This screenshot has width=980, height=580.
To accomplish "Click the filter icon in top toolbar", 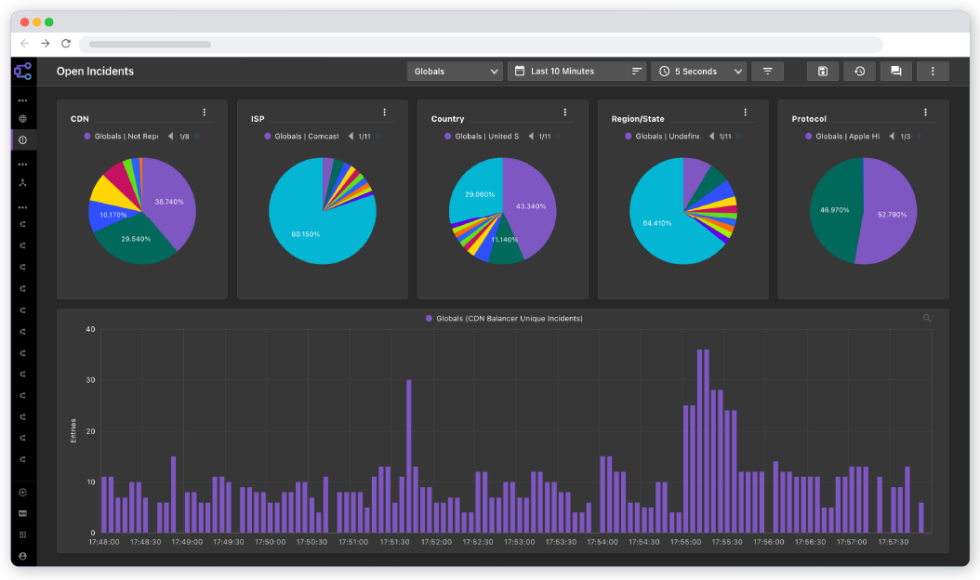I will pyautogui.click(x=768, y=71).
